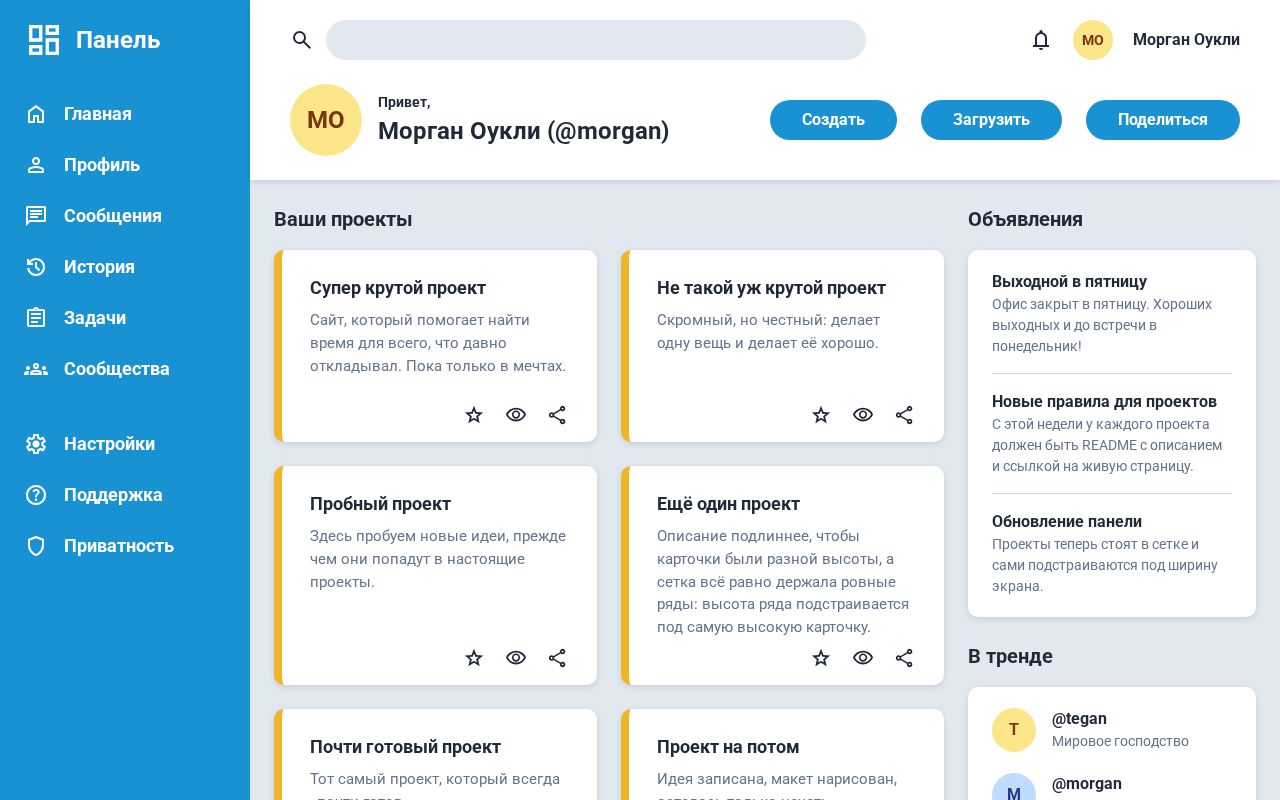This screenshot has width=1280, height=800.
Task: Star the Супер крутой проект card
Action: (x=474, y=415)
